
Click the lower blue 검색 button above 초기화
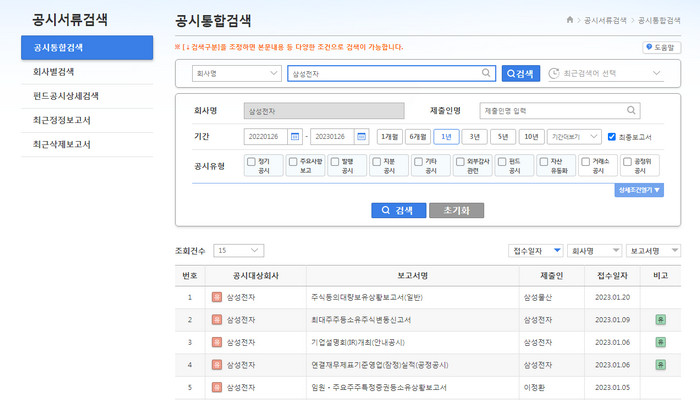[399, 210]
